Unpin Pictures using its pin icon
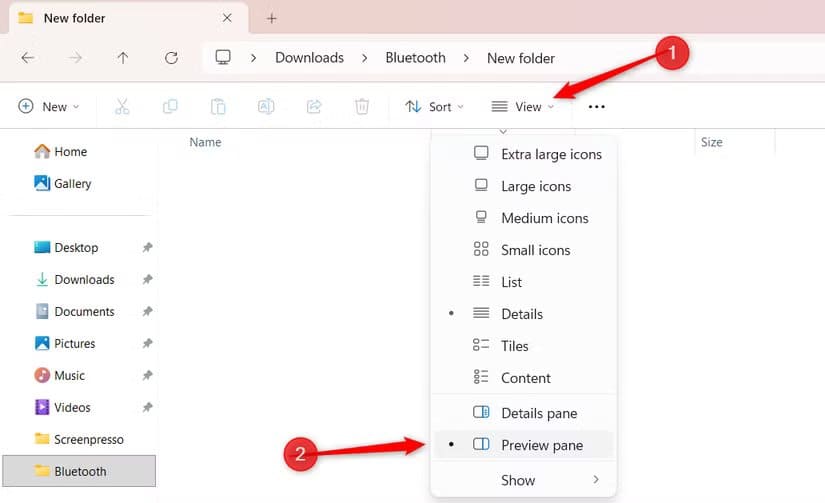Viewport: 825px width, 503px height. point(147,344)
